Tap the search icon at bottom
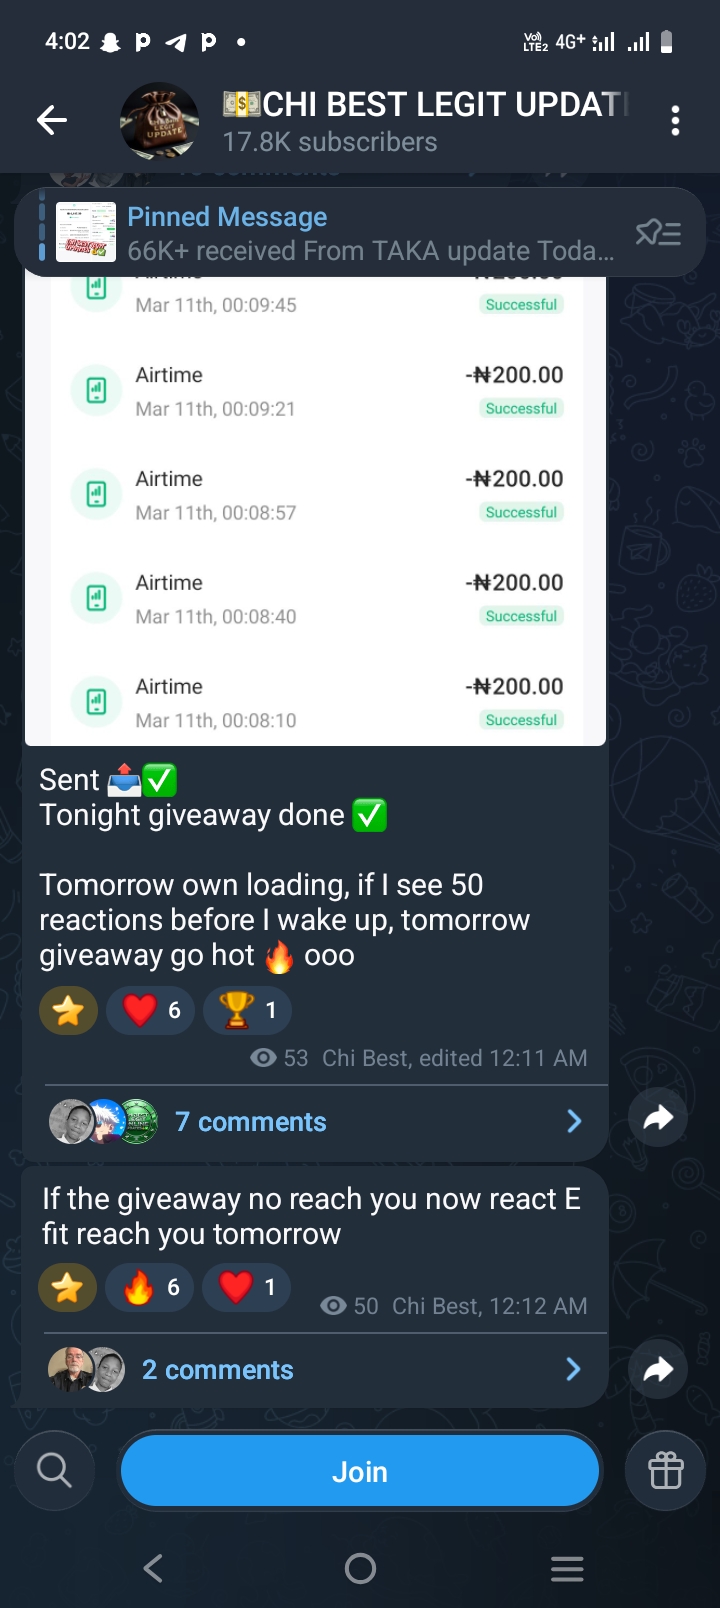720x1608 pixels. coord(54,1471)
